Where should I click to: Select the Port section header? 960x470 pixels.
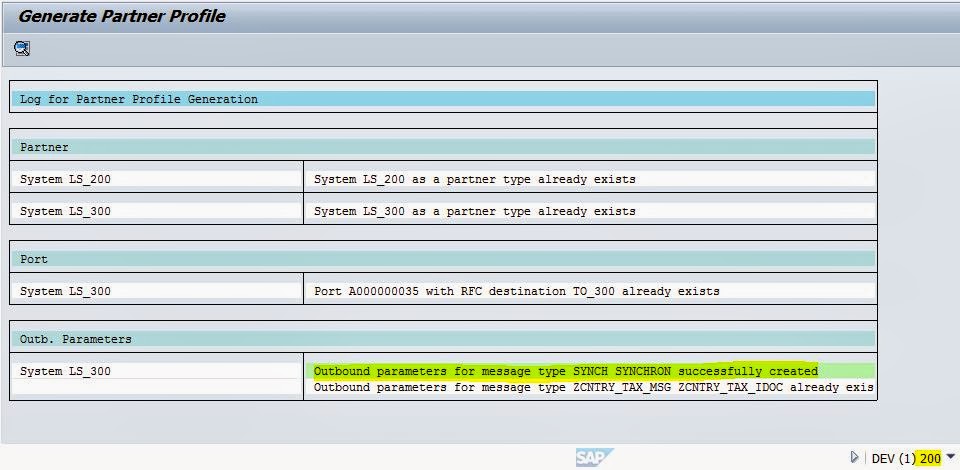443,259
